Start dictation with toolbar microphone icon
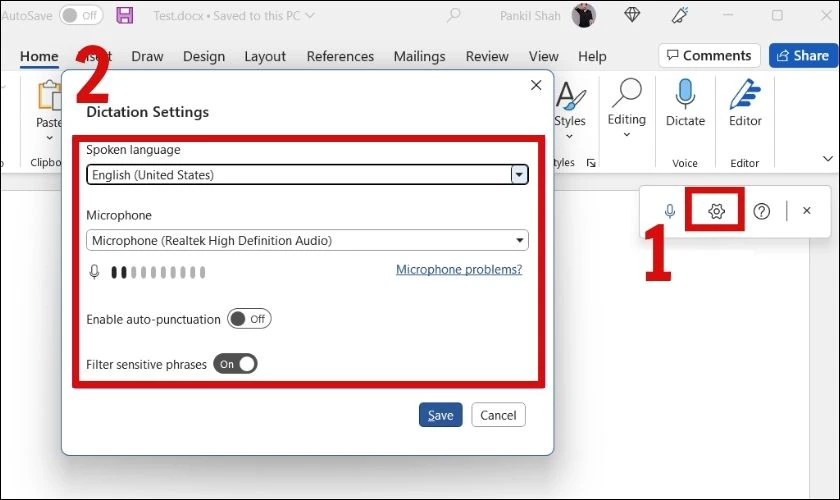The height and width of the screenshot is (500, 840). [x=670, y=211]
